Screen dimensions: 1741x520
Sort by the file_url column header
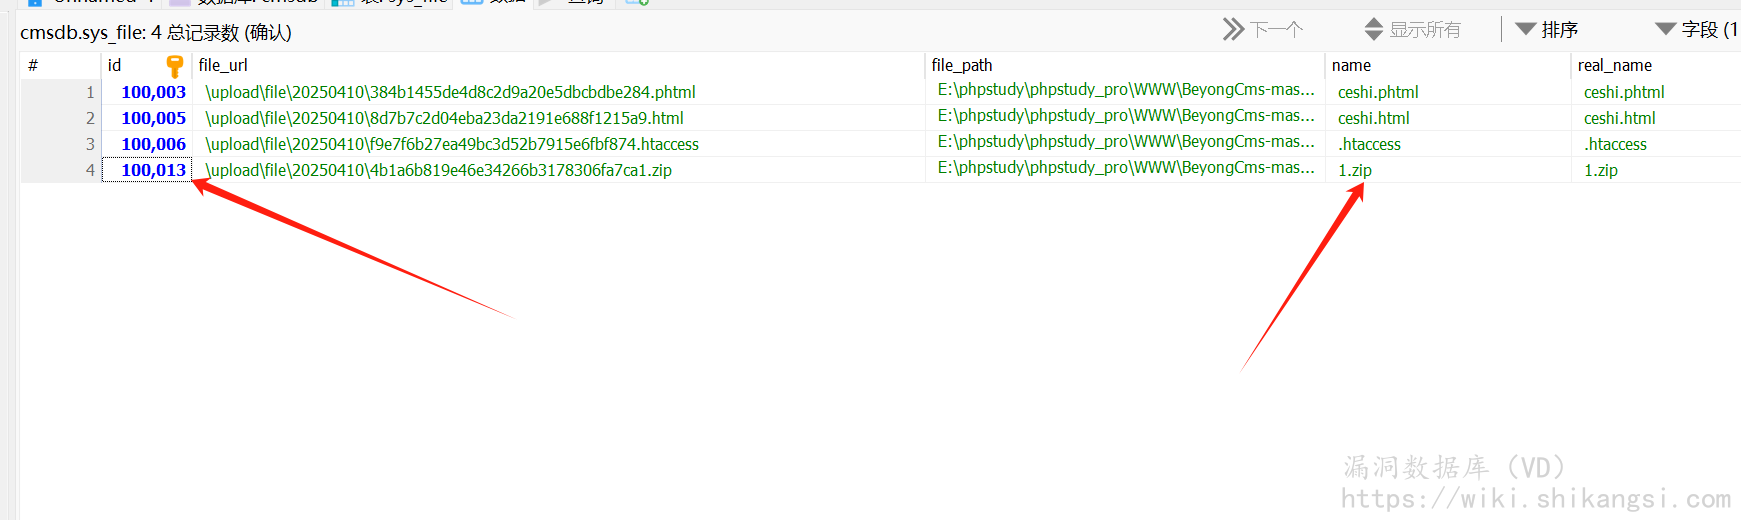(x=223, y=66)
